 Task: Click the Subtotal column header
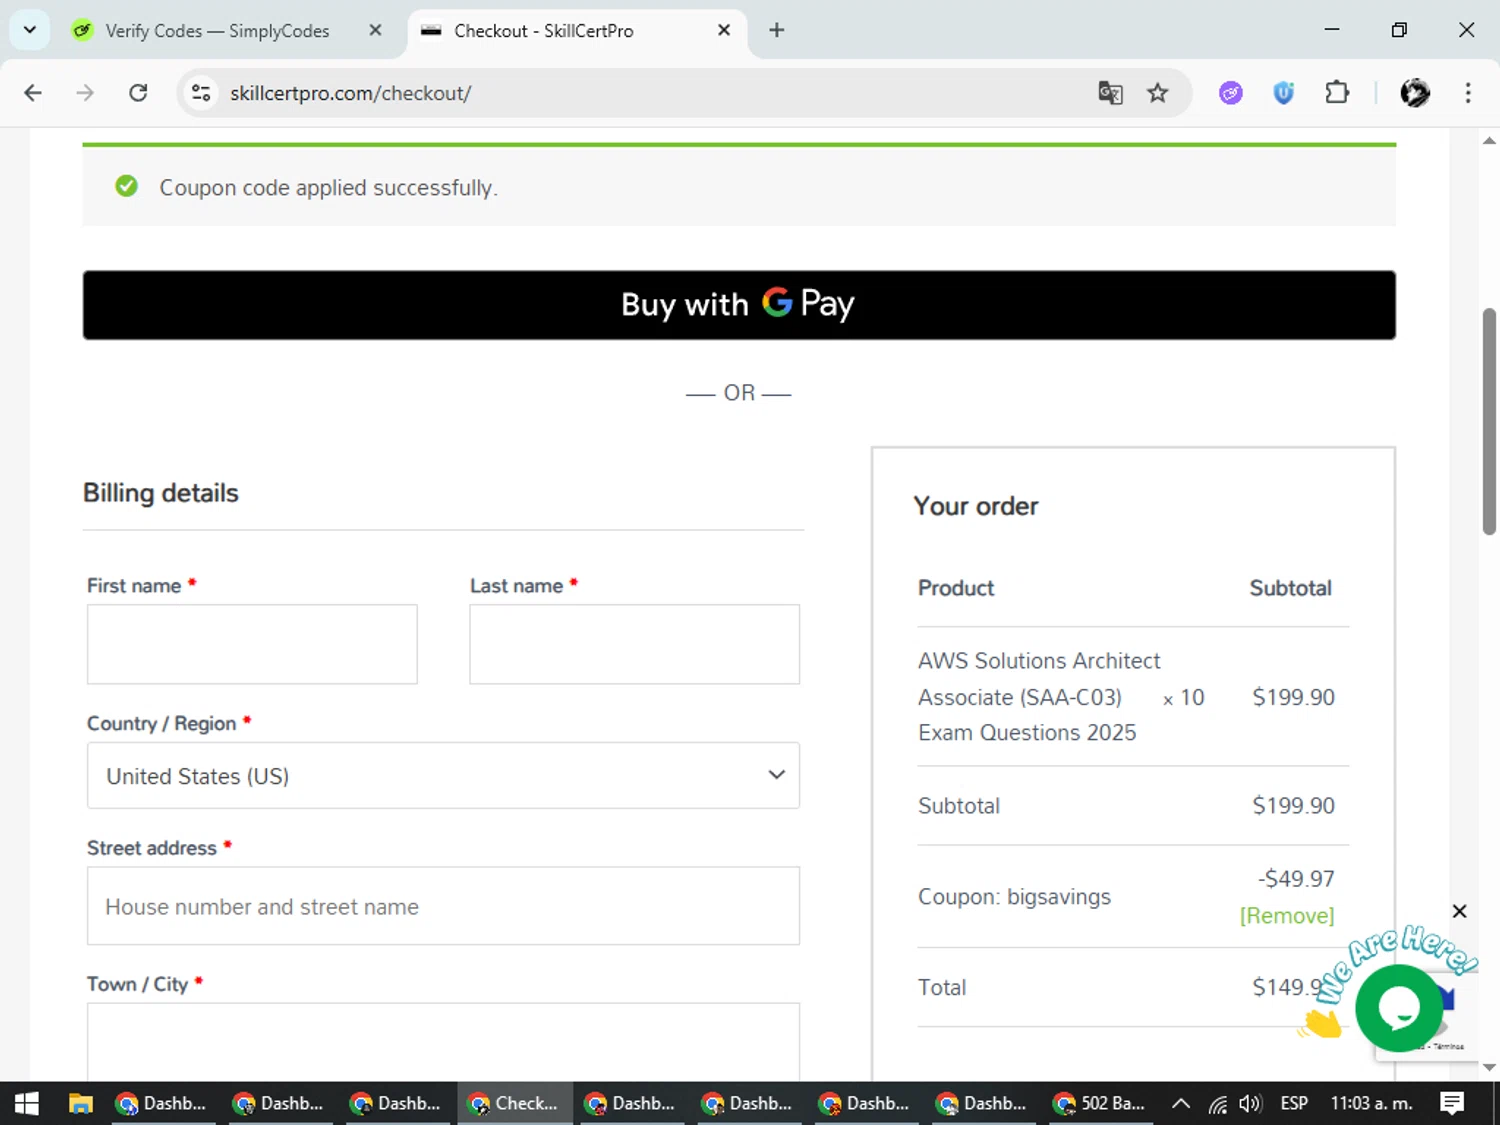pos(1290,588)
